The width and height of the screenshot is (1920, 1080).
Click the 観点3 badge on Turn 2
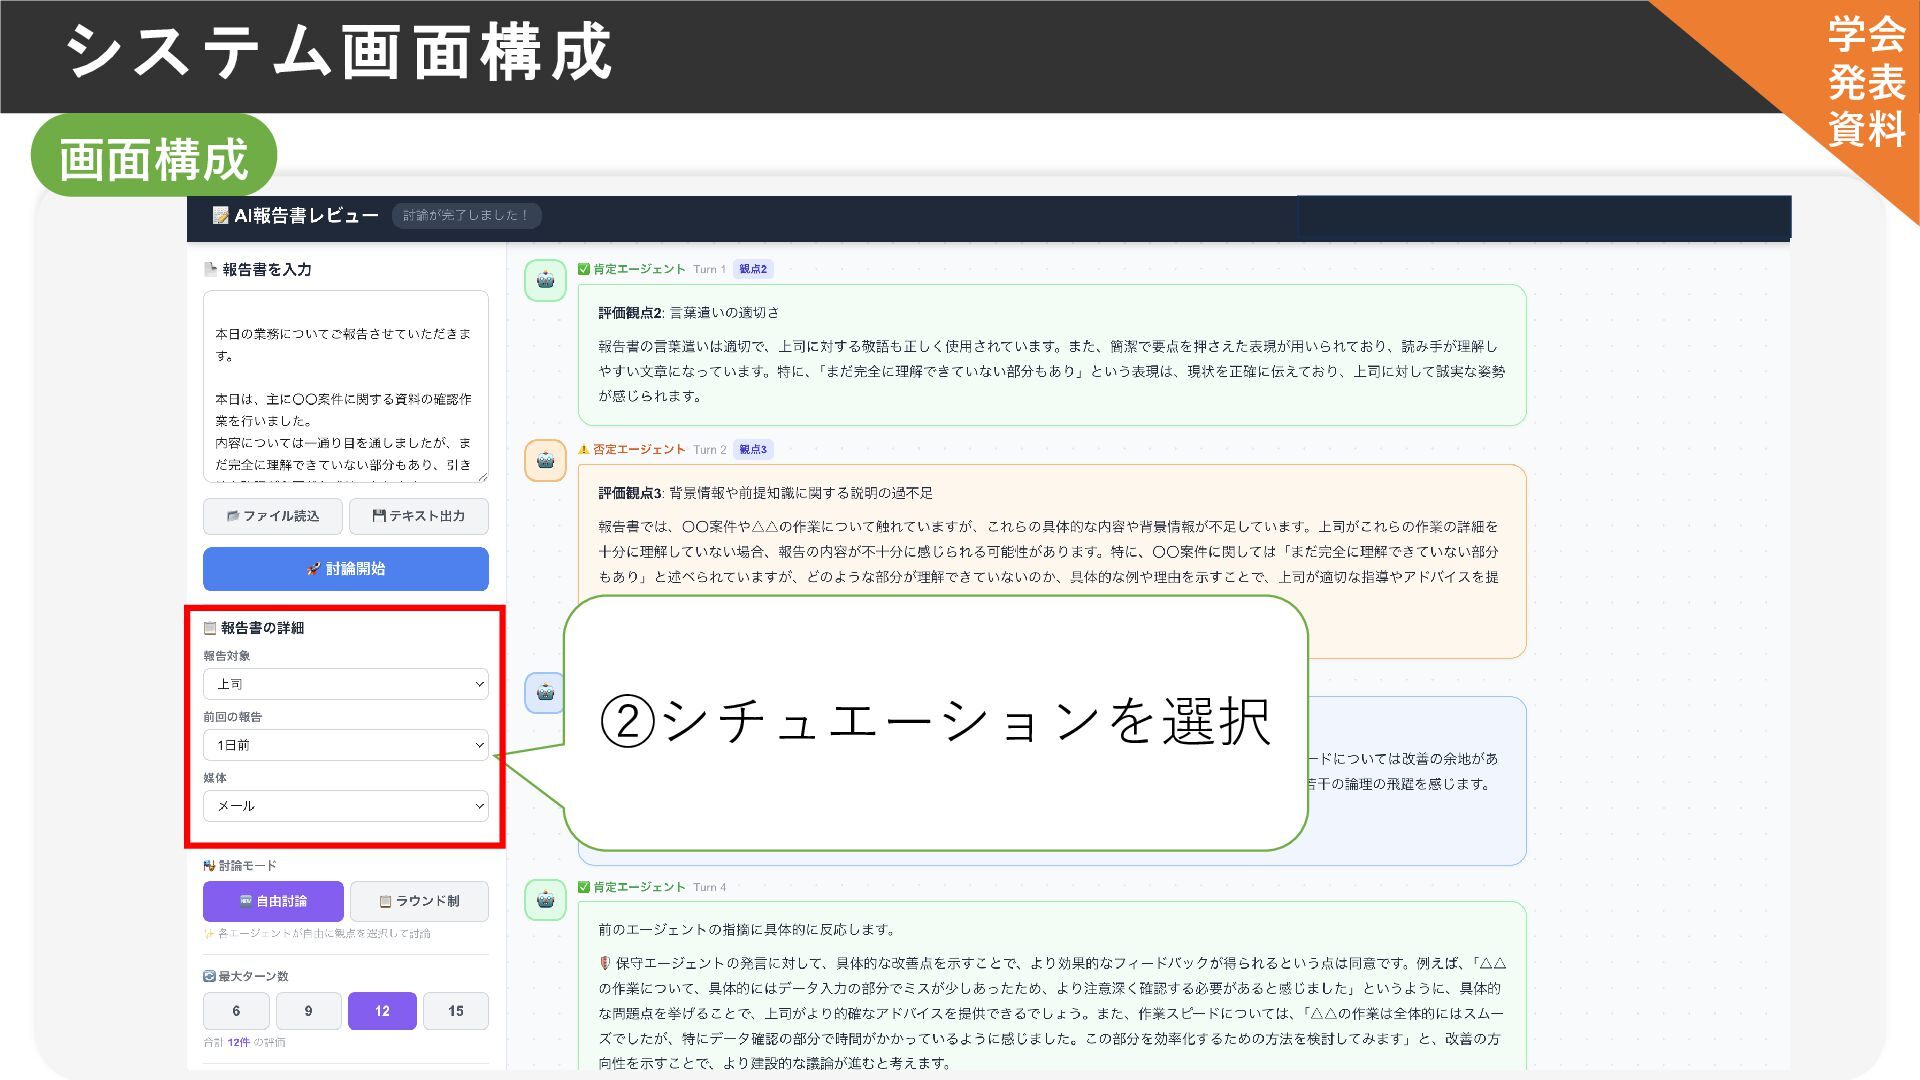tap(753, 449)
